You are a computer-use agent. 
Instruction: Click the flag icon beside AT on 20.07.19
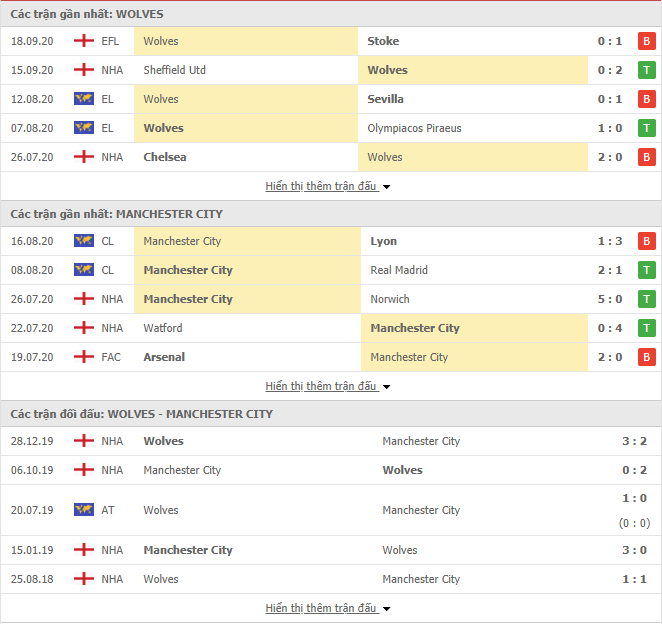click(84, 510)
